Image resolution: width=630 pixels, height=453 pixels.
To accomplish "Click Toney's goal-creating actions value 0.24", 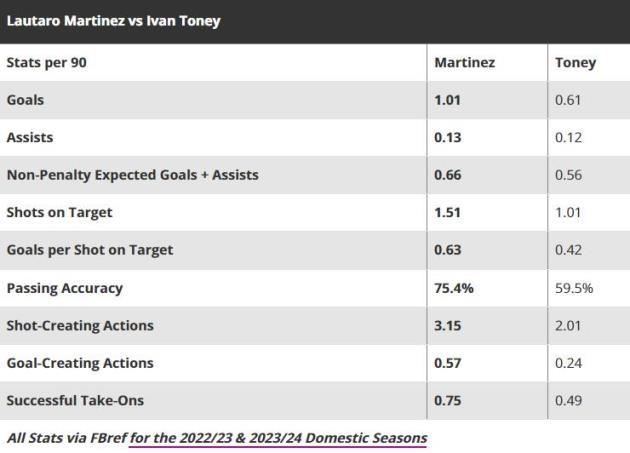I will [x=568, y=363].
